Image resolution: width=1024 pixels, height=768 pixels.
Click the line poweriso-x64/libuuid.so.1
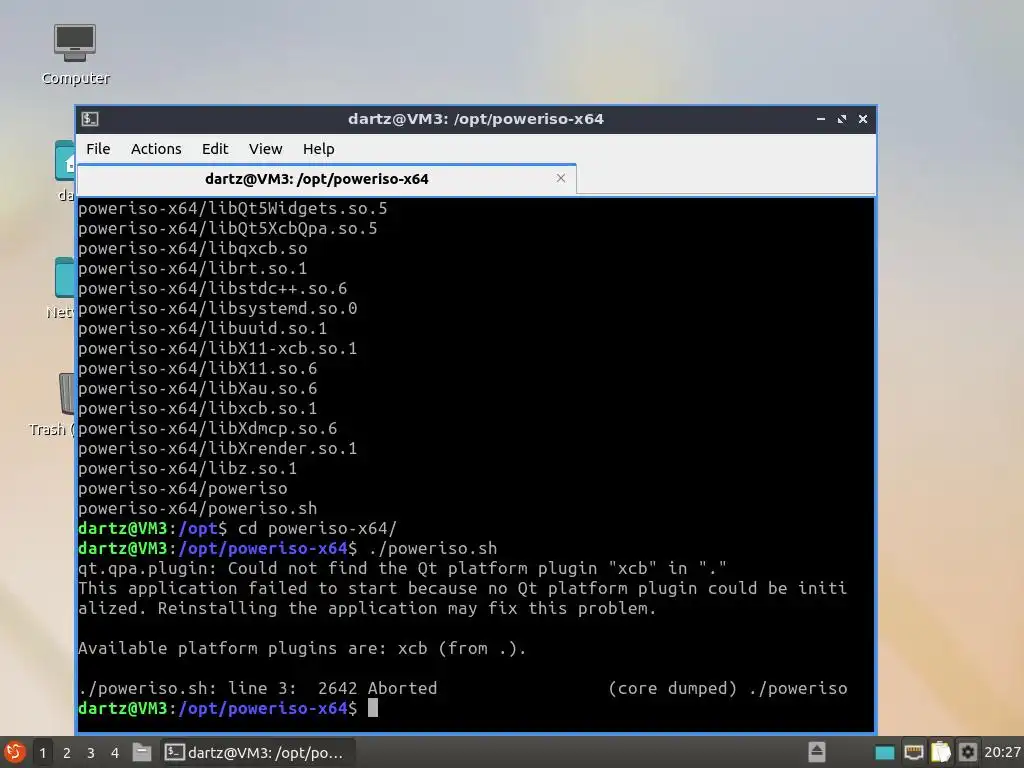[x=202, y=328]
